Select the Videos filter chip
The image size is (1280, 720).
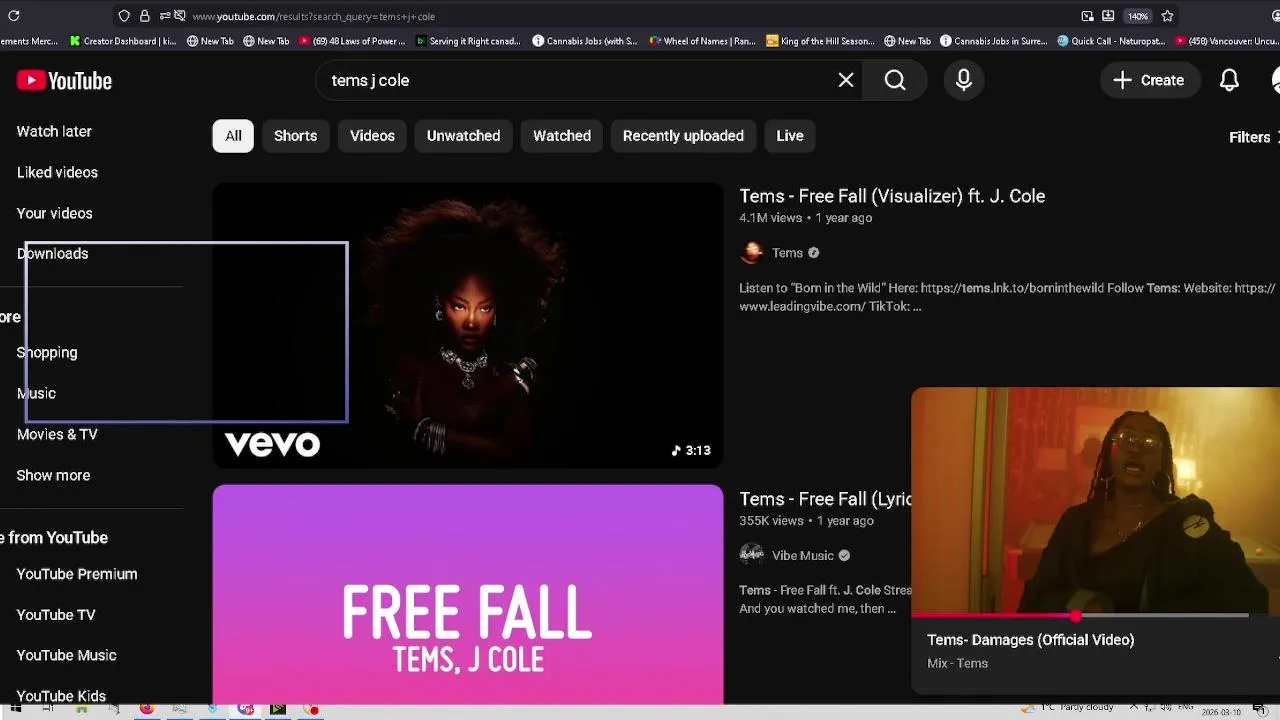(372, 136)
